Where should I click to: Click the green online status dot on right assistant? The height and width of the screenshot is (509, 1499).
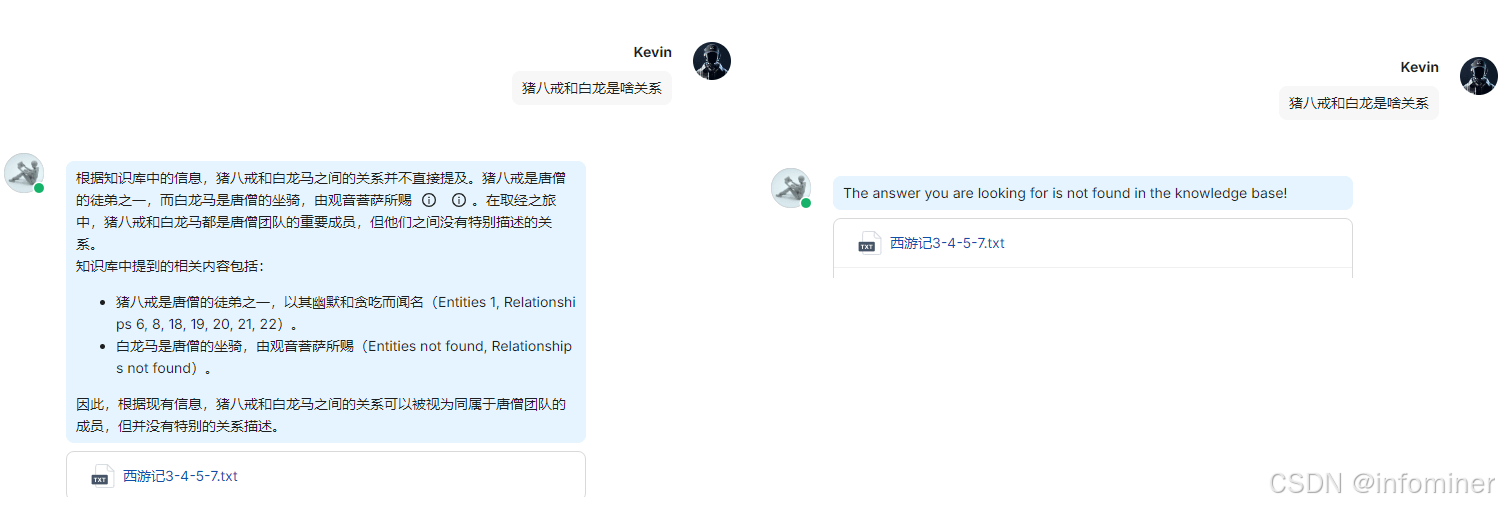806,203
